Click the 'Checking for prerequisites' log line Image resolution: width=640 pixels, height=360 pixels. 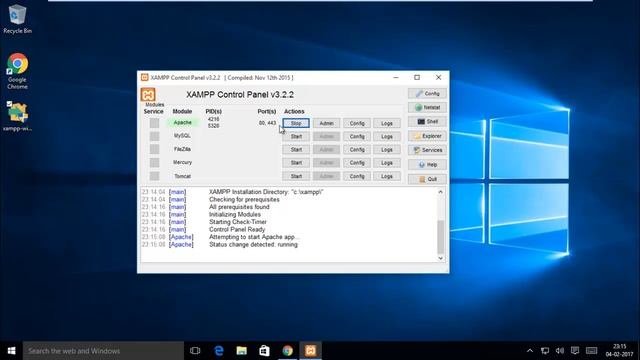coord(244,200)
